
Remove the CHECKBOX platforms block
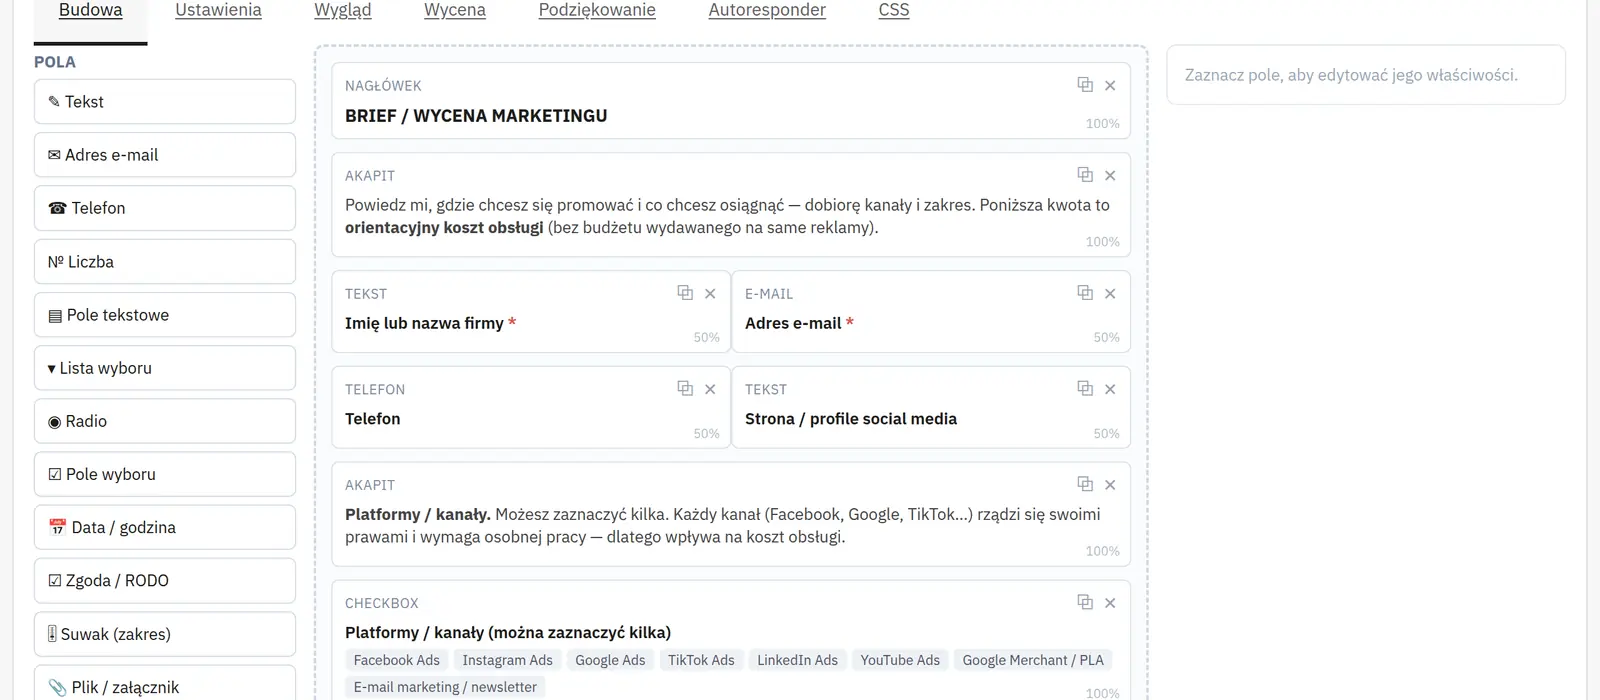1110,603
